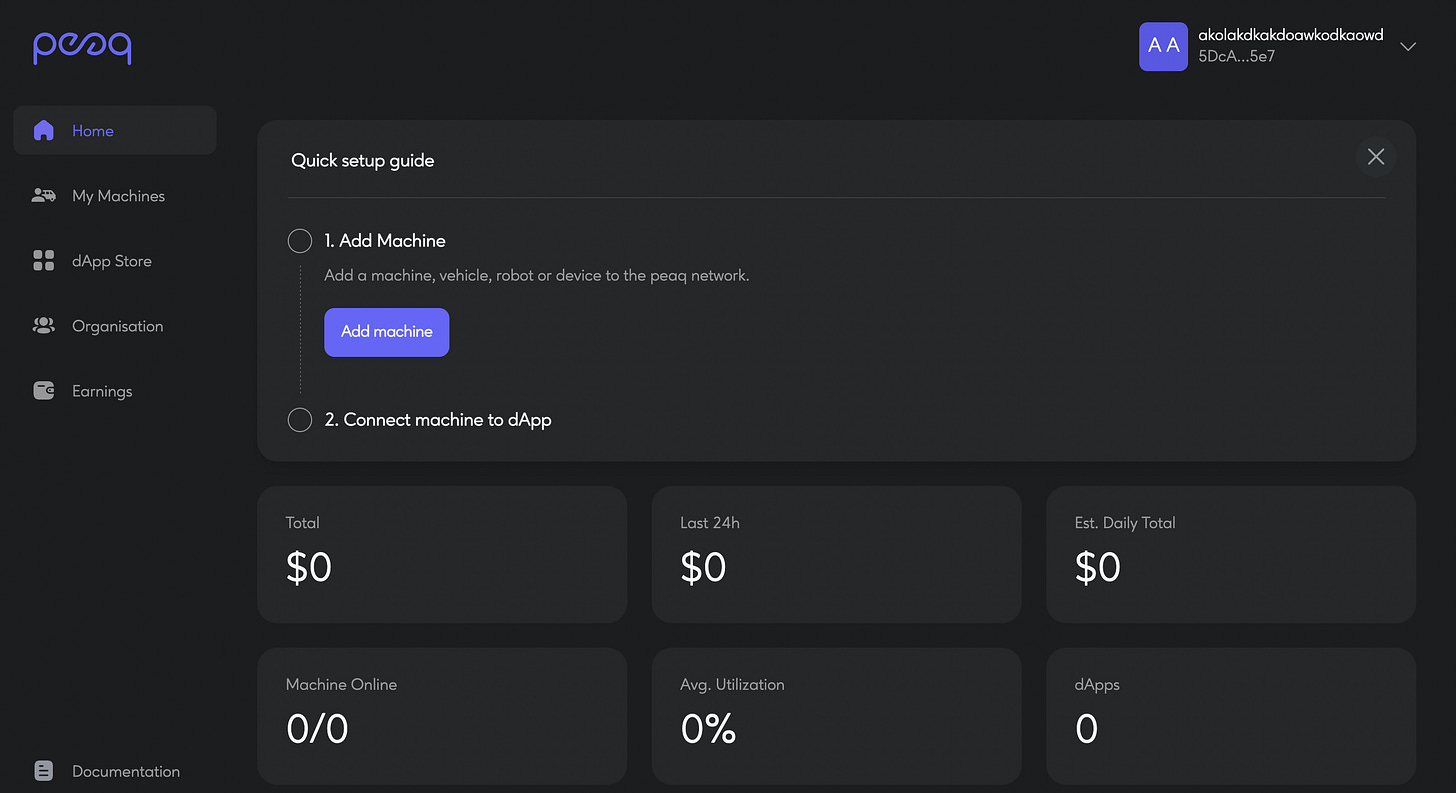
Task: Click the dApps 0 card
Action: (x=1231, y=716)
